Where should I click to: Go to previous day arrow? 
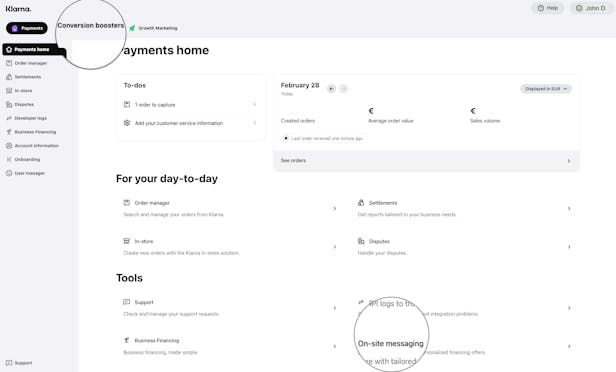[332, 89]
